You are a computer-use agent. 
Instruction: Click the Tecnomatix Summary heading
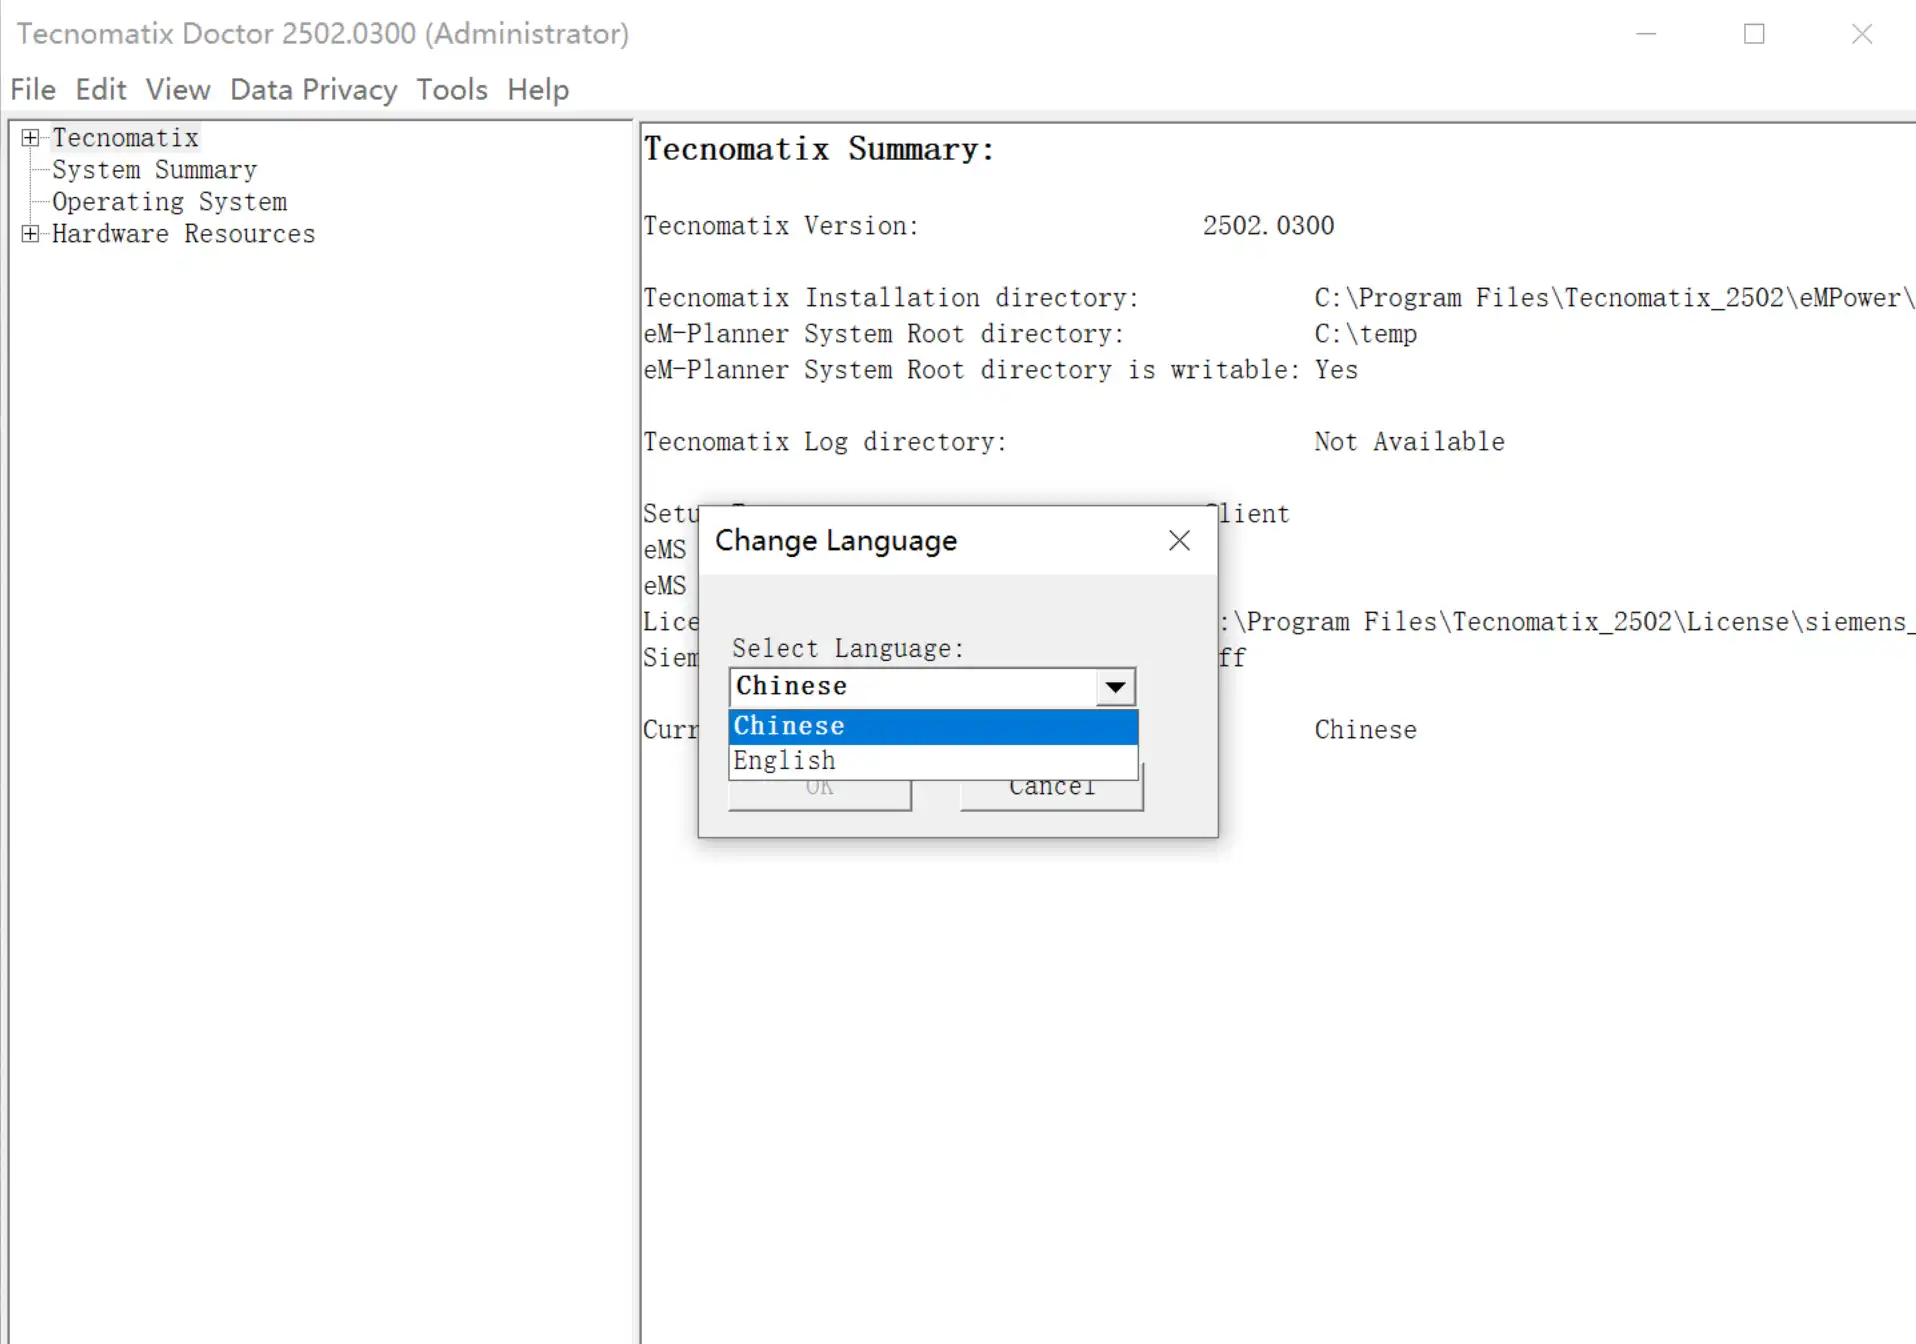819,150
